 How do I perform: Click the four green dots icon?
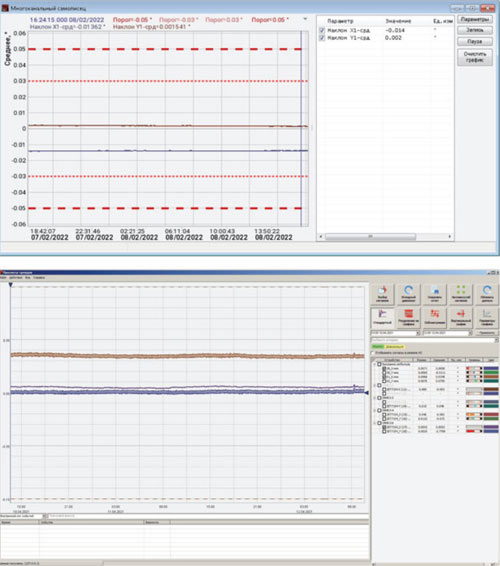[x=461, y=294]
